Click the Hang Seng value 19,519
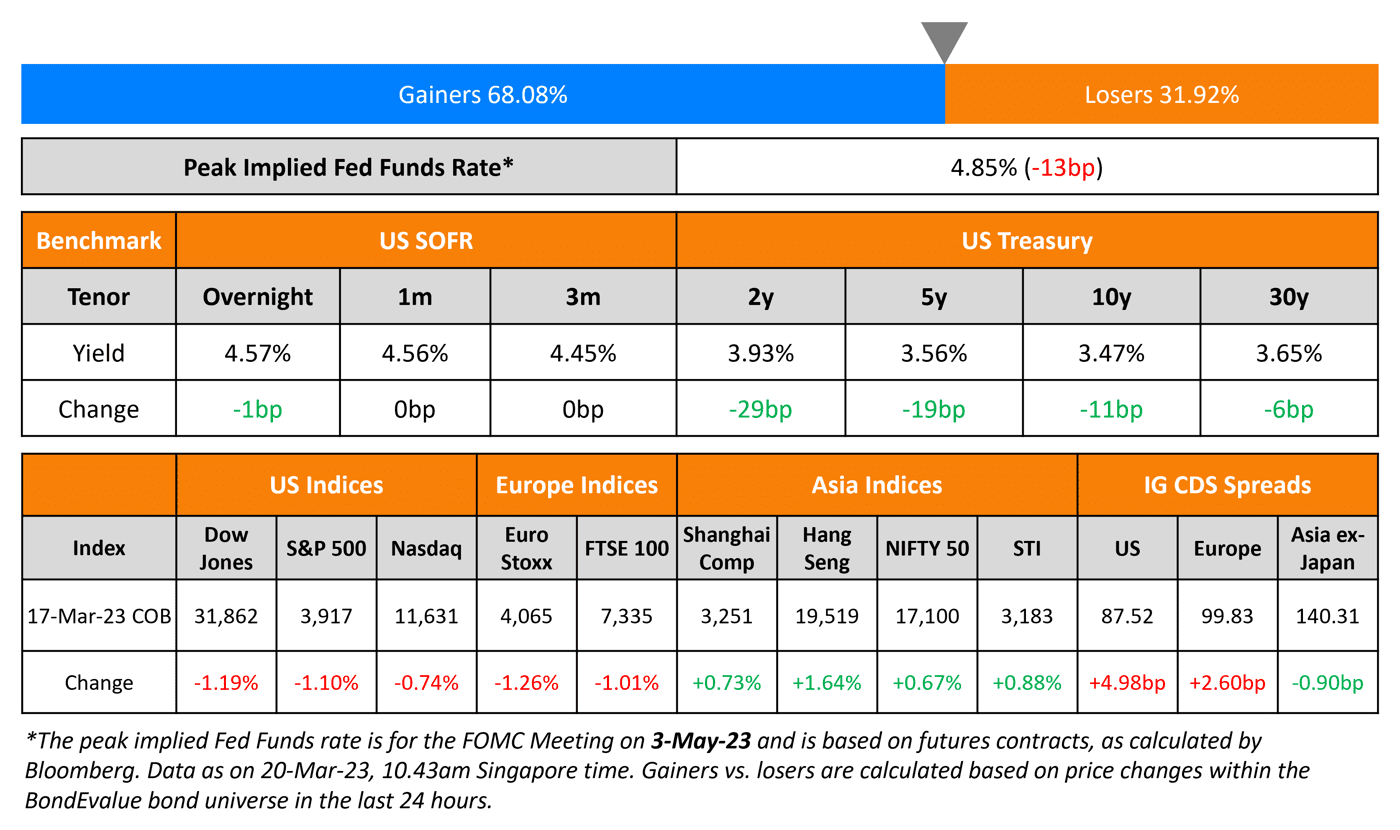The image size is (1400, 830). [x=826, y=616]
